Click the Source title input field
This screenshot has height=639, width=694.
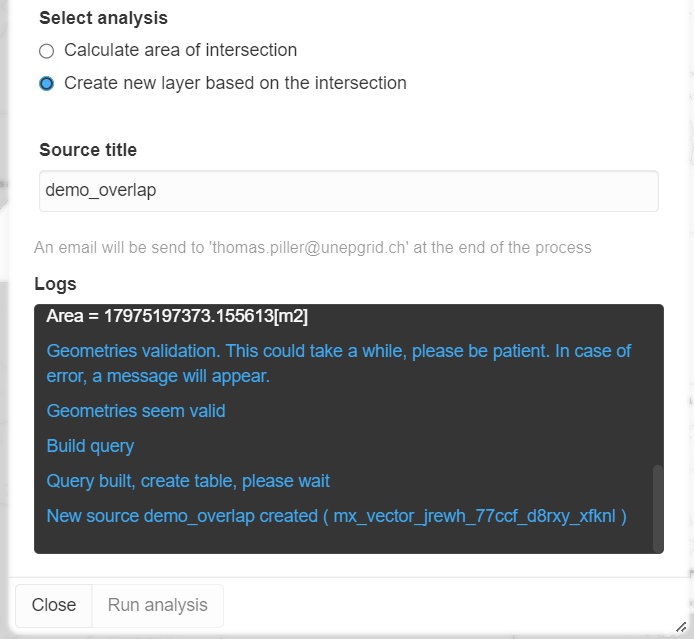348,191
